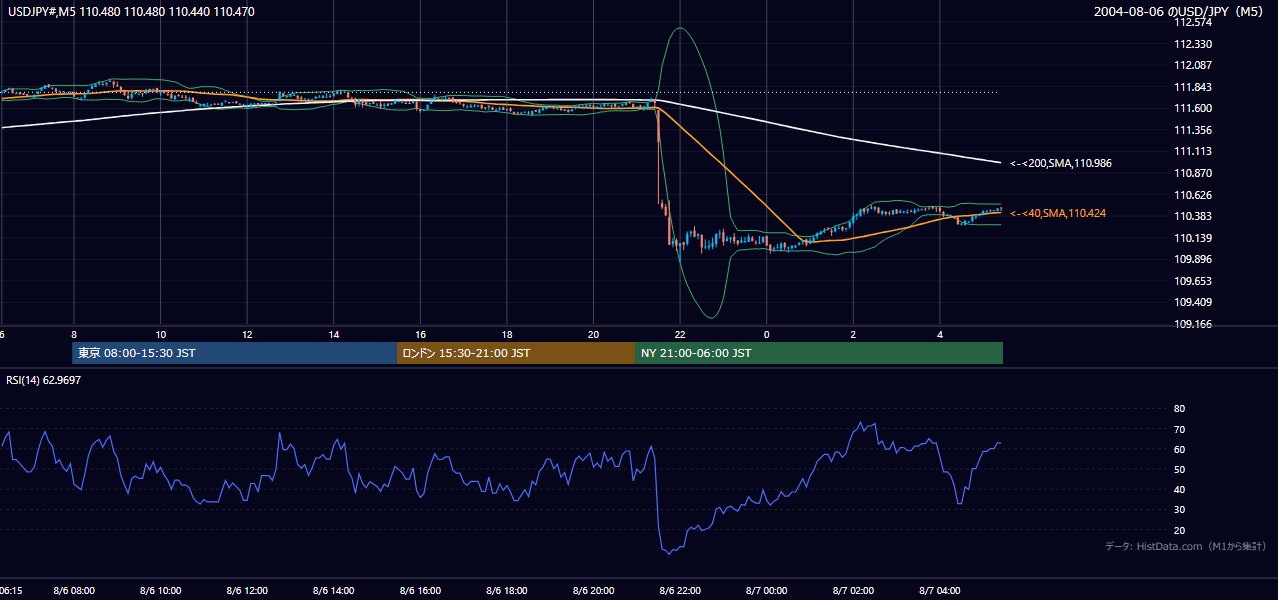
Task: Click price axis value 110.383
Action: tap(1193, 216)
